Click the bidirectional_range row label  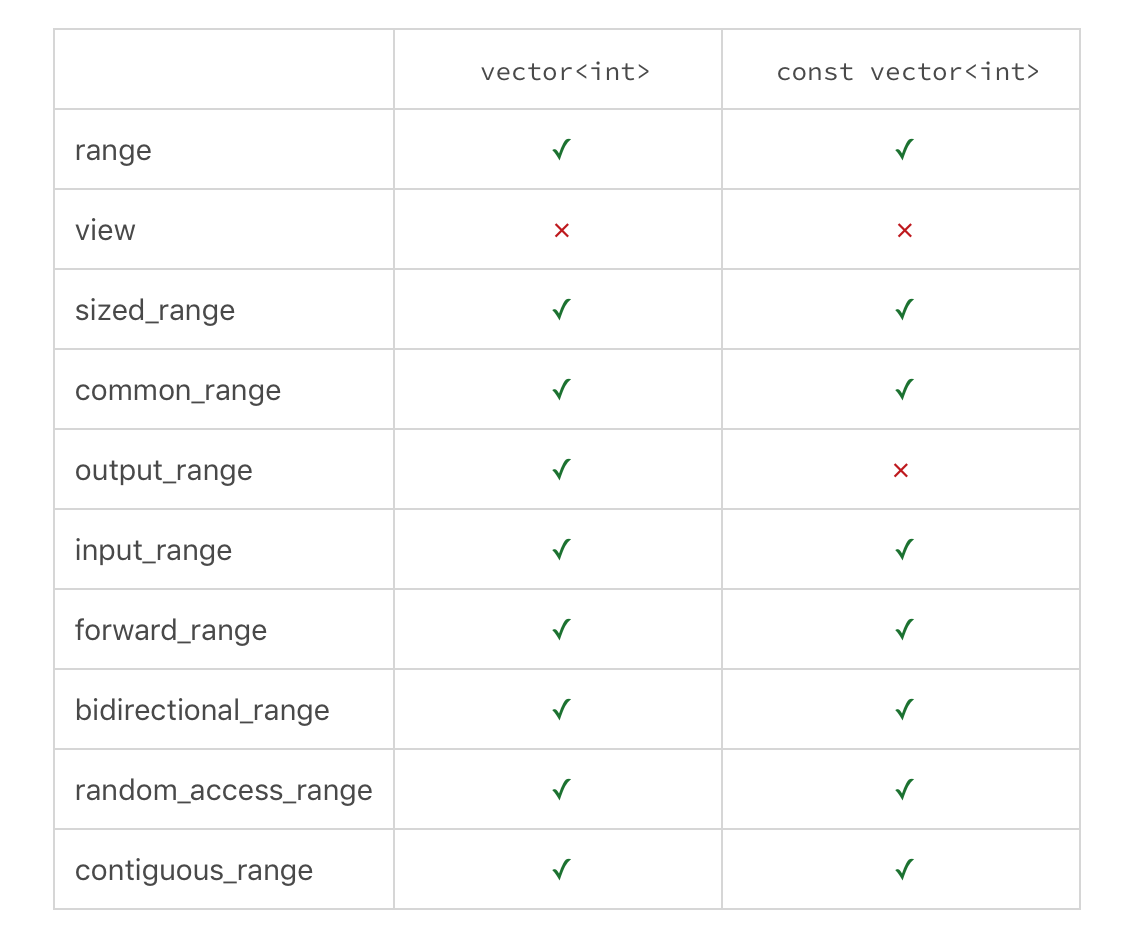pyautogui.click(x=202, y=710)
